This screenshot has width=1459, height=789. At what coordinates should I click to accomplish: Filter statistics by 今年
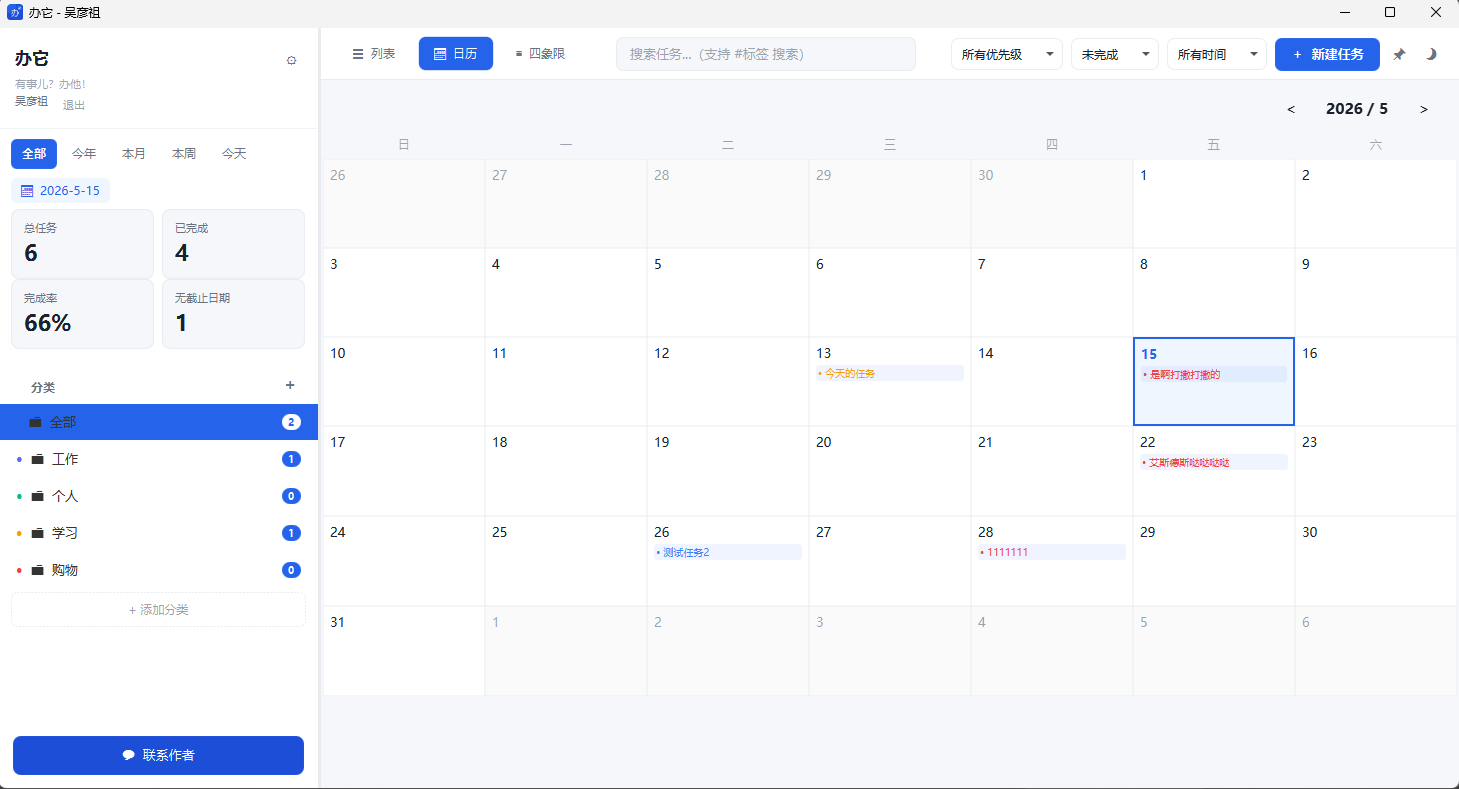click(x=84, y=154)
